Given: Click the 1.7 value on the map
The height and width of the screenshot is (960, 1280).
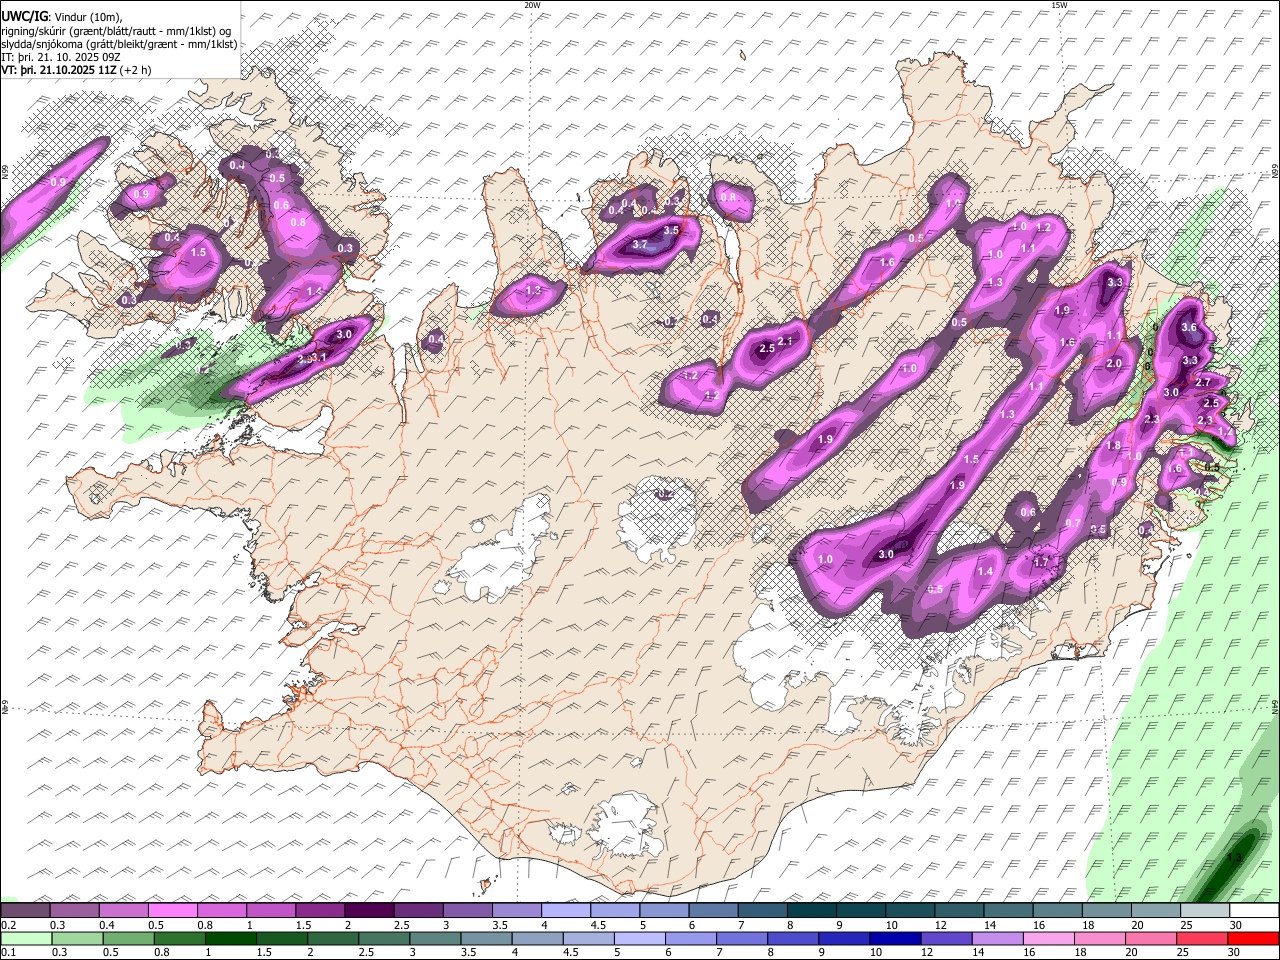Looking at the screenshot, I should pos(1041,562).
